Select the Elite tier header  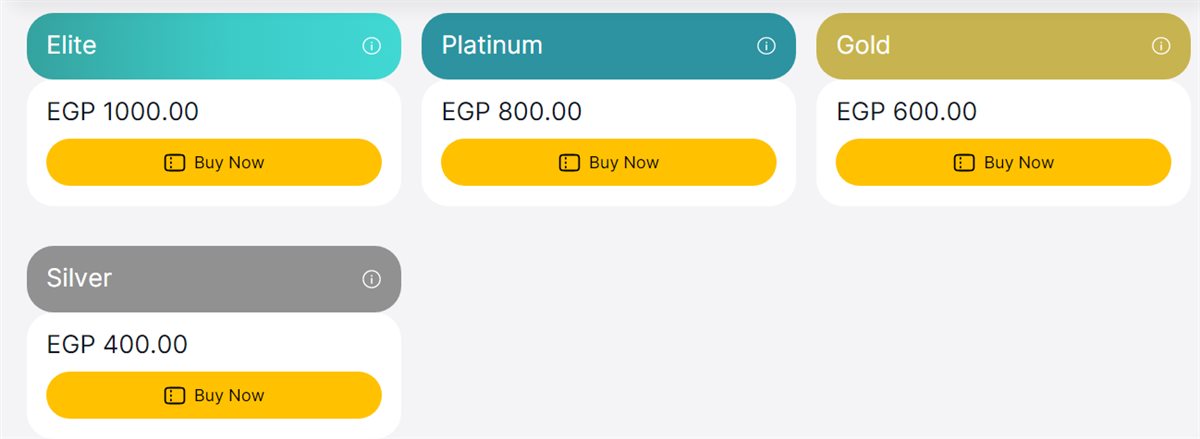pyautogui.click(x=214, y=46)
